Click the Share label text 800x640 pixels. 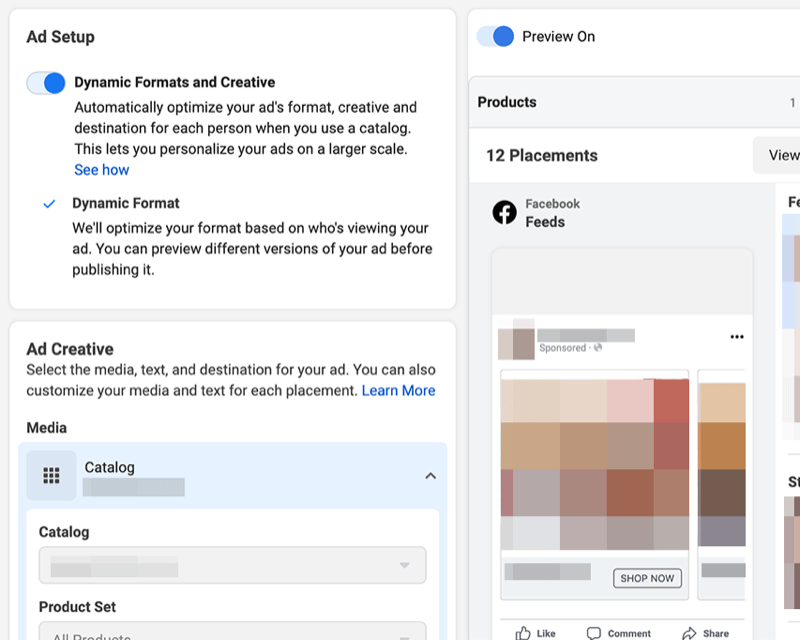[716, 633]
